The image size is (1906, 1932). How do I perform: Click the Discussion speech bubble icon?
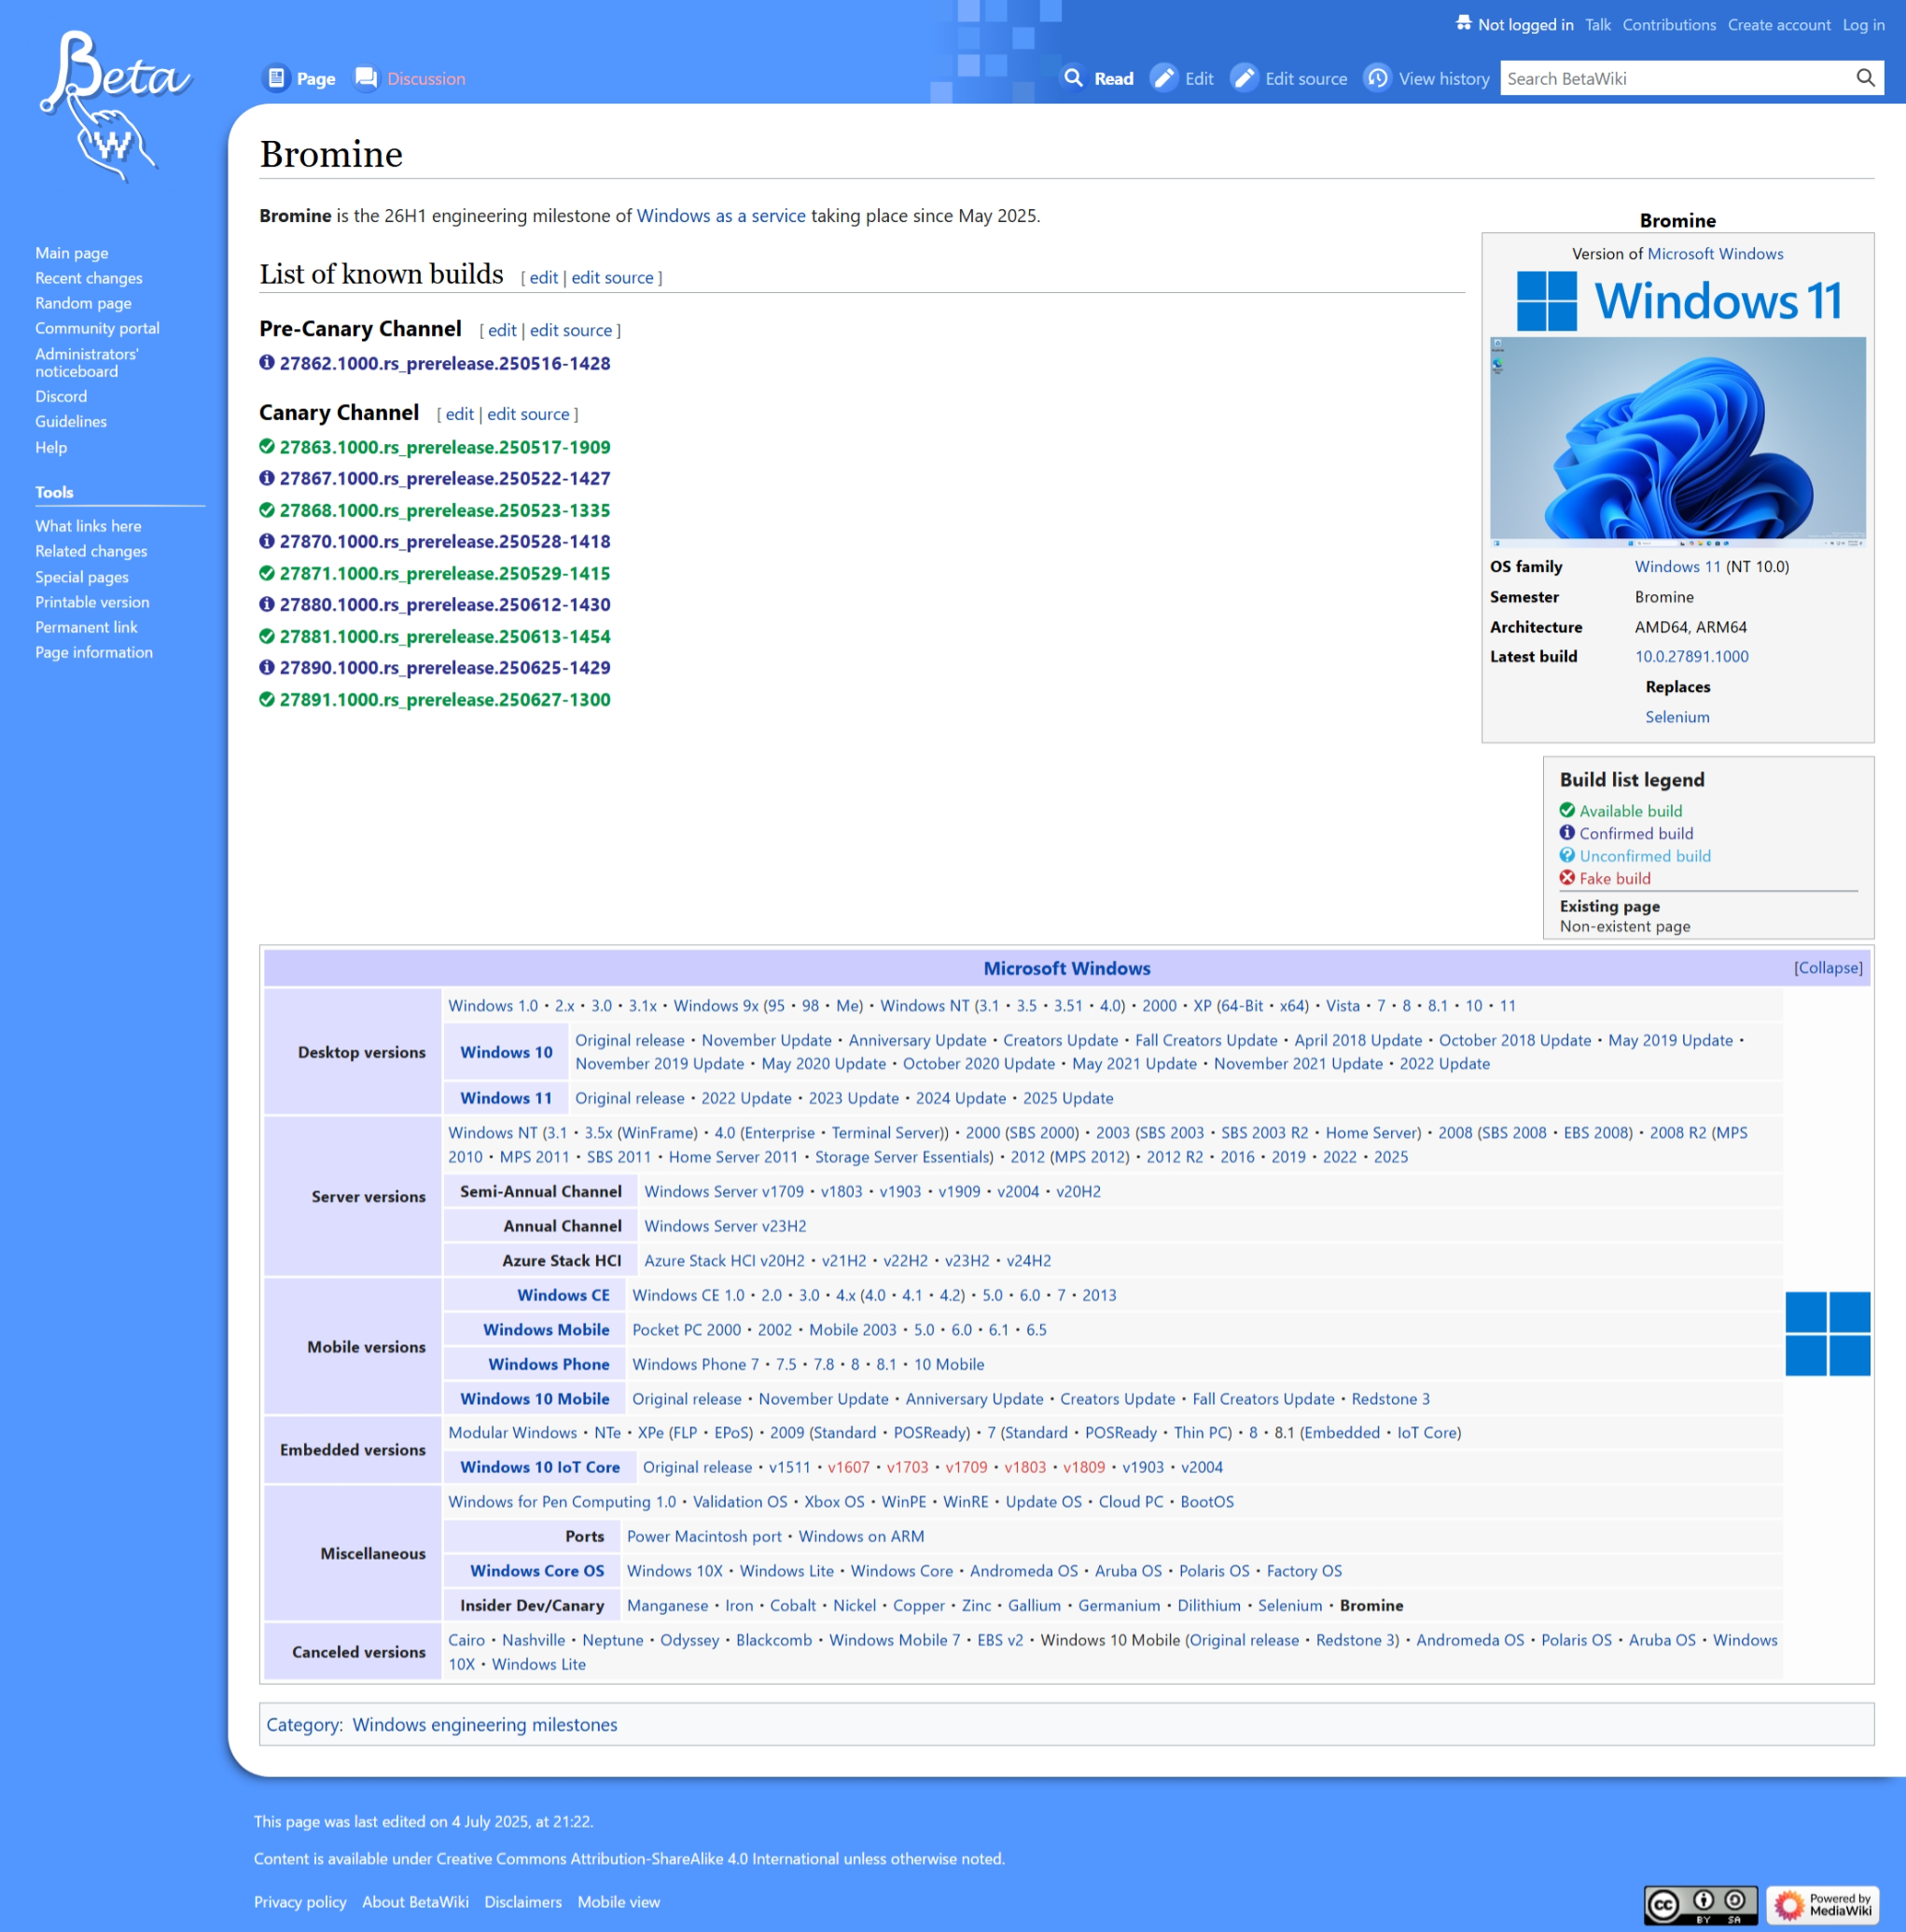coord(366,78)
